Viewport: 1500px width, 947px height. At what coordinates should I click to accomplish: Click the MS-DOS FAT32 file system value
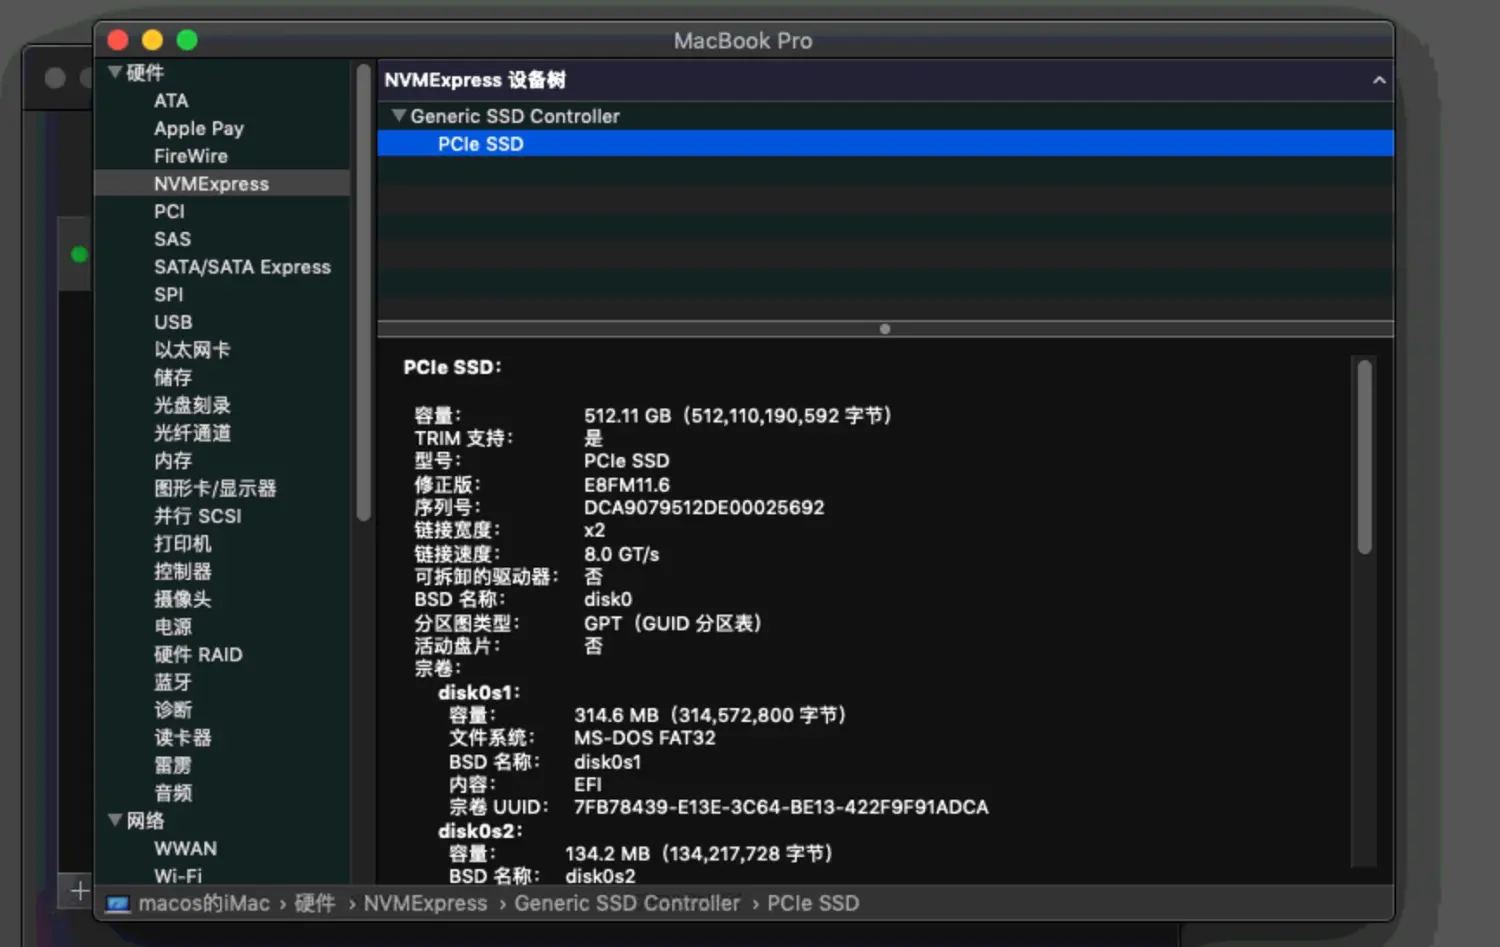tap(645, 738)
